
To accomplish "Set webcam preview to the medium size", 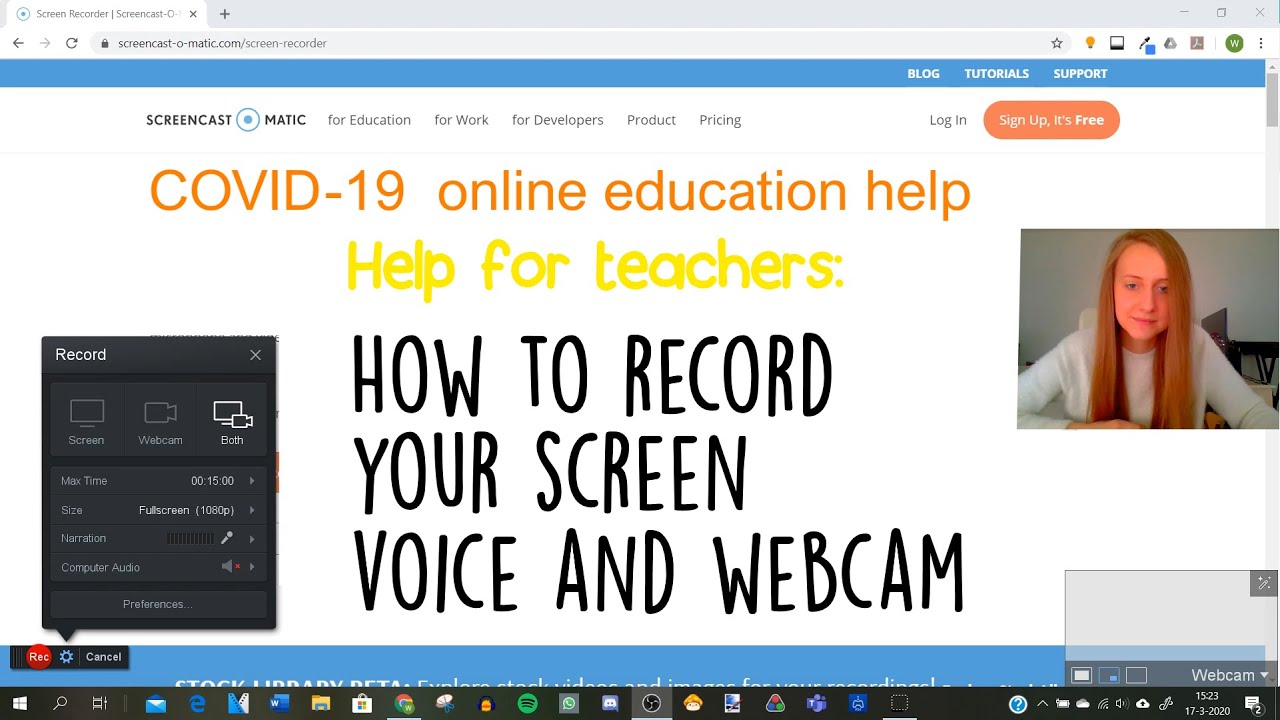I will 1108,675.
